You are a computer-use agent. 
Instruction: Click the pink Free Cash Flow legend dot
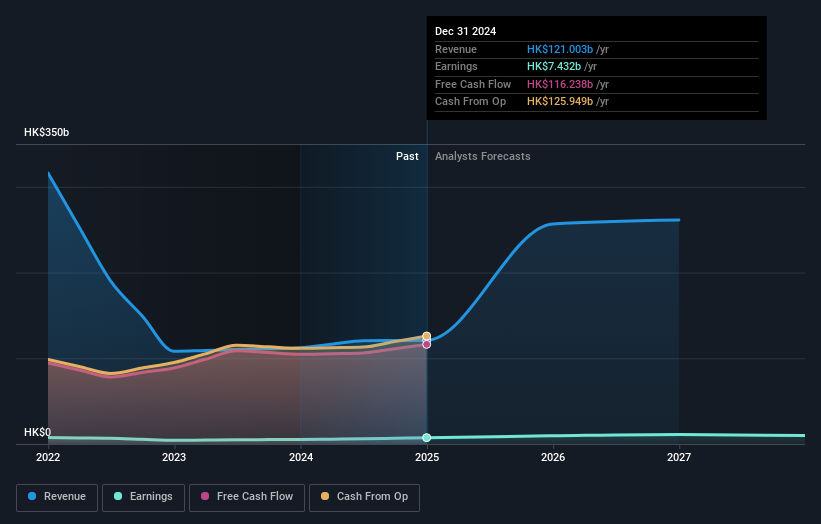[205, 496]
